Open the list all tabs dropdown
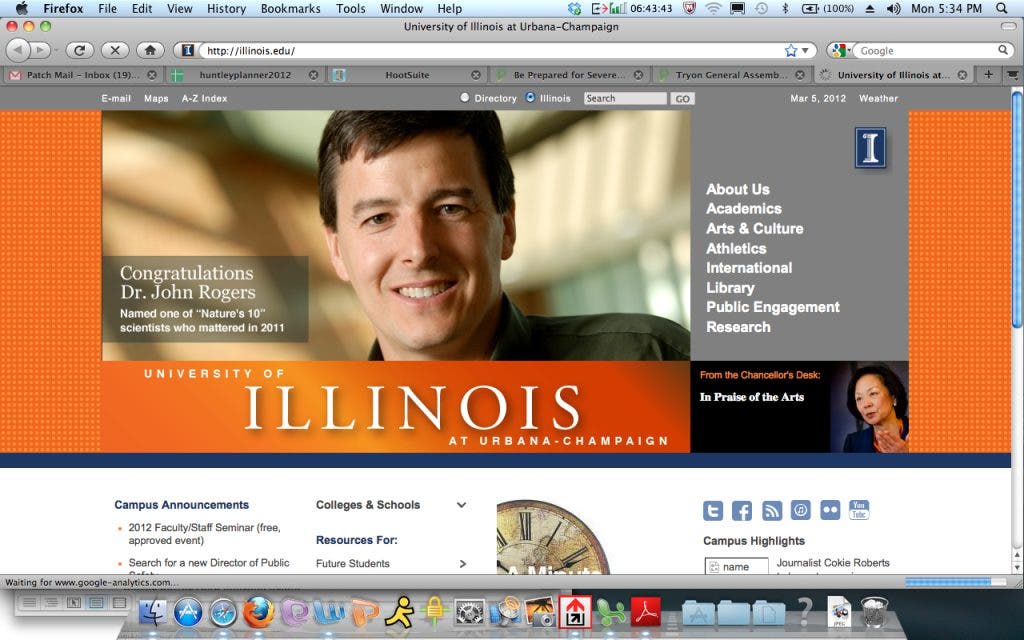 point(1012,75)
